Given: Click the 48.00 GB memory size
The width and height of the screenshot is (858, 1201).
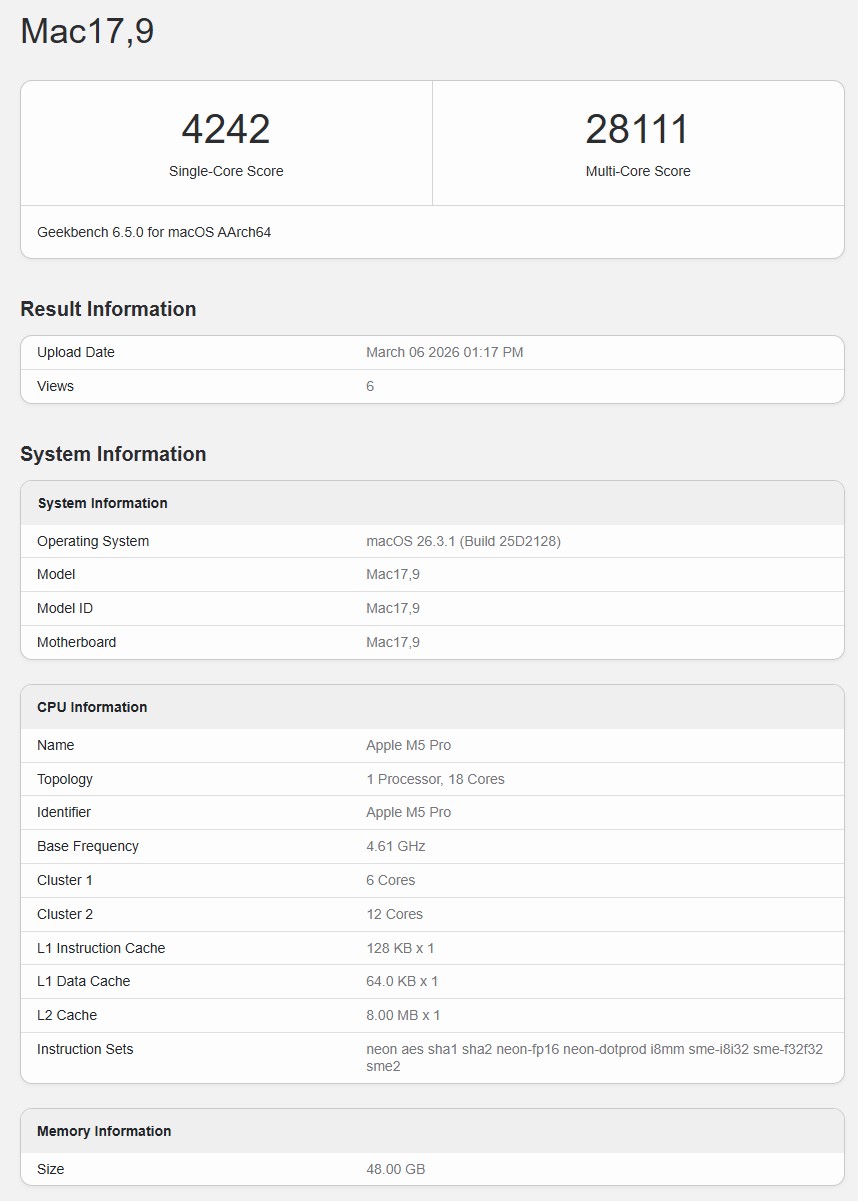Looking at the screenshot, I should [396, 1169].
